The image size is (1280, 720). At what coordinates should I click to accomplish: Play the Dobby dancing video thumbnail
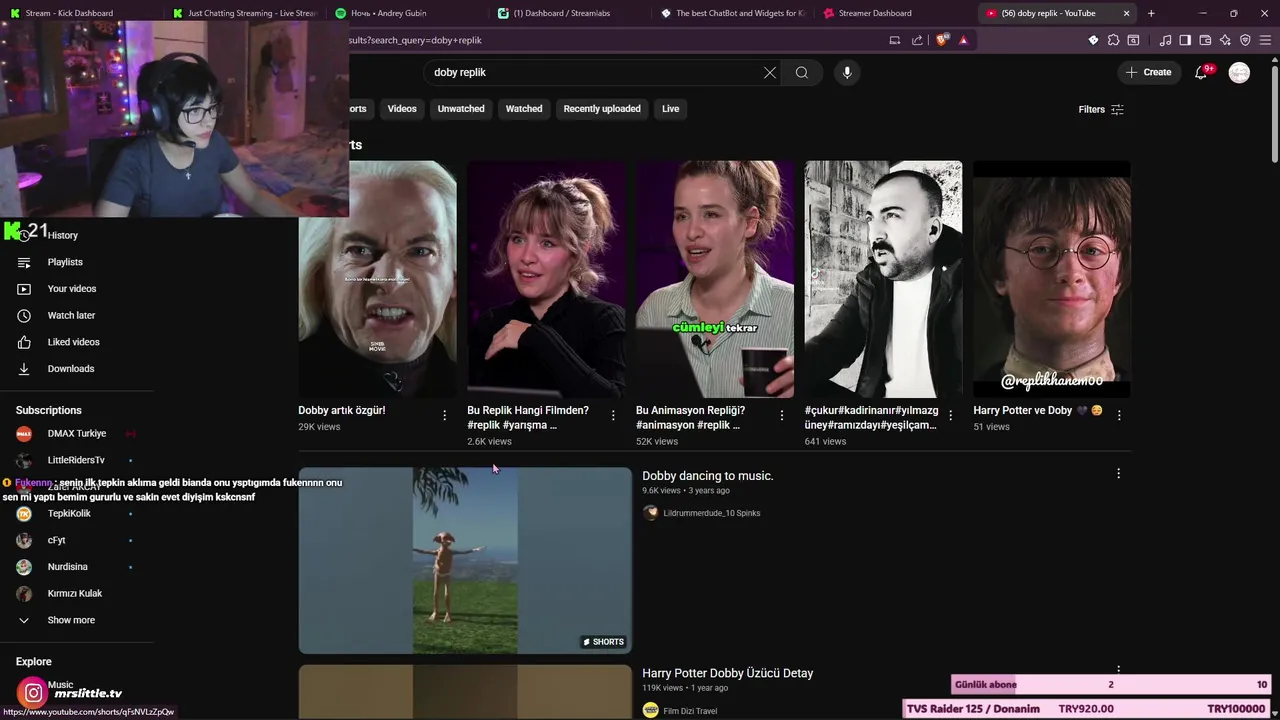click(465, 560)
